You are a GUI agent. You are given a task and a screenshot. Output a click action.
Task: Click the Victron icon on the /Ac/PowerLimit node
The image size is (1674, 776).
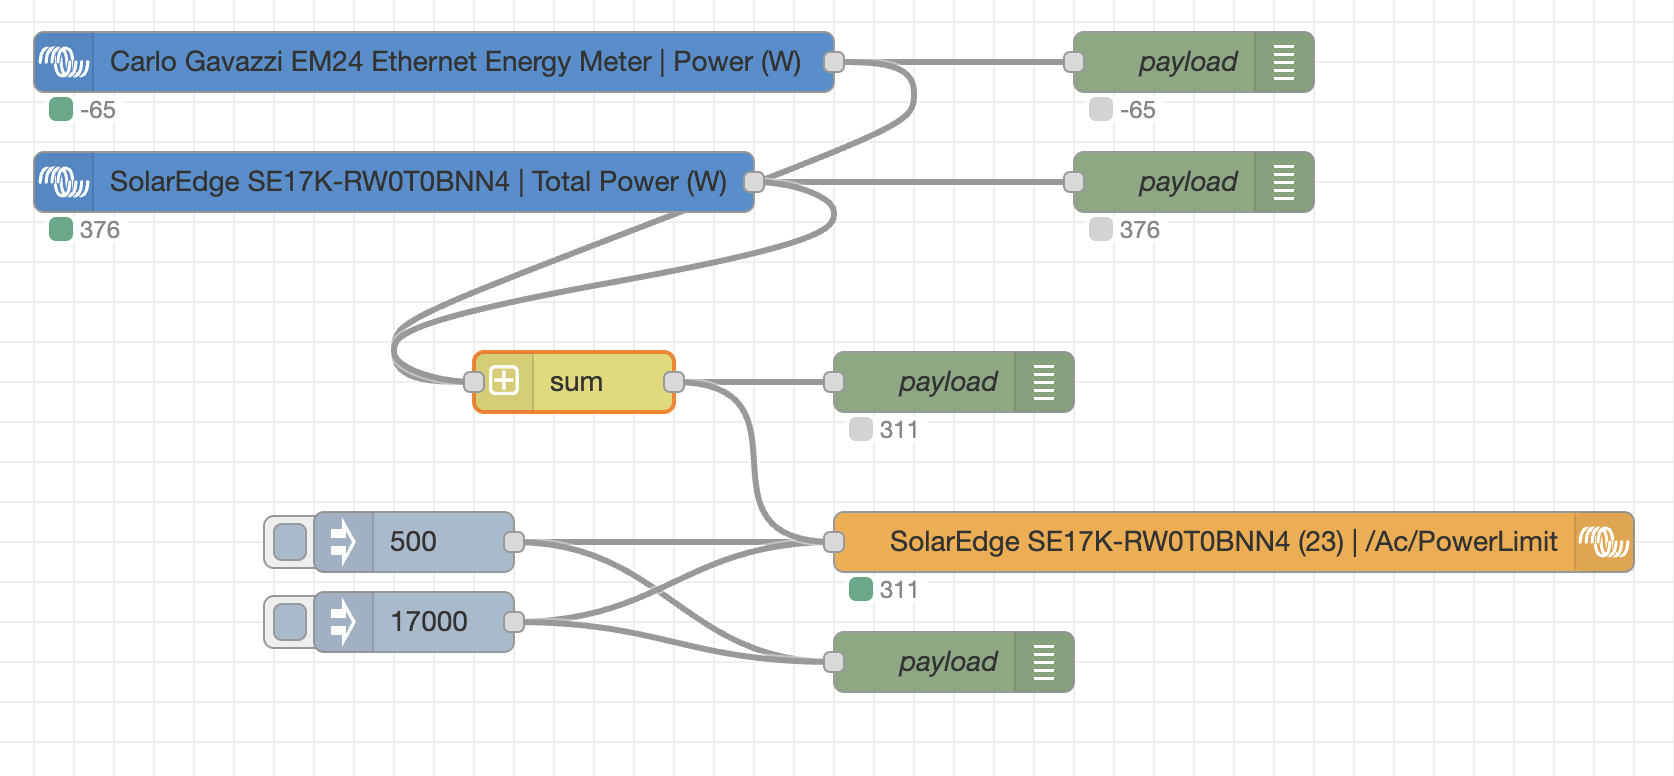[1604, 542]
